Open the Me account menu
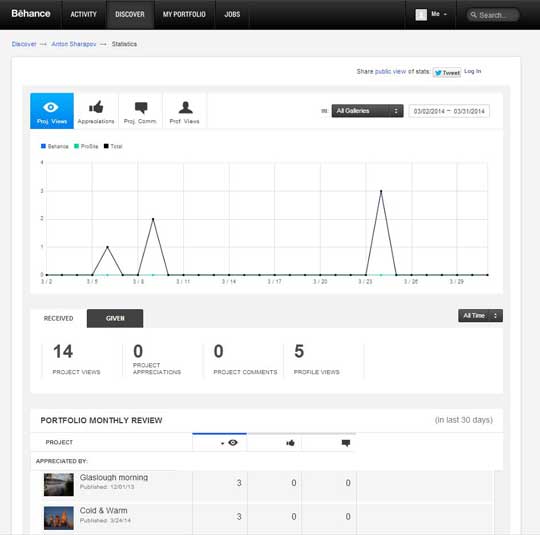Viewport: 540px width, 535px height. [x=431, y=14]
